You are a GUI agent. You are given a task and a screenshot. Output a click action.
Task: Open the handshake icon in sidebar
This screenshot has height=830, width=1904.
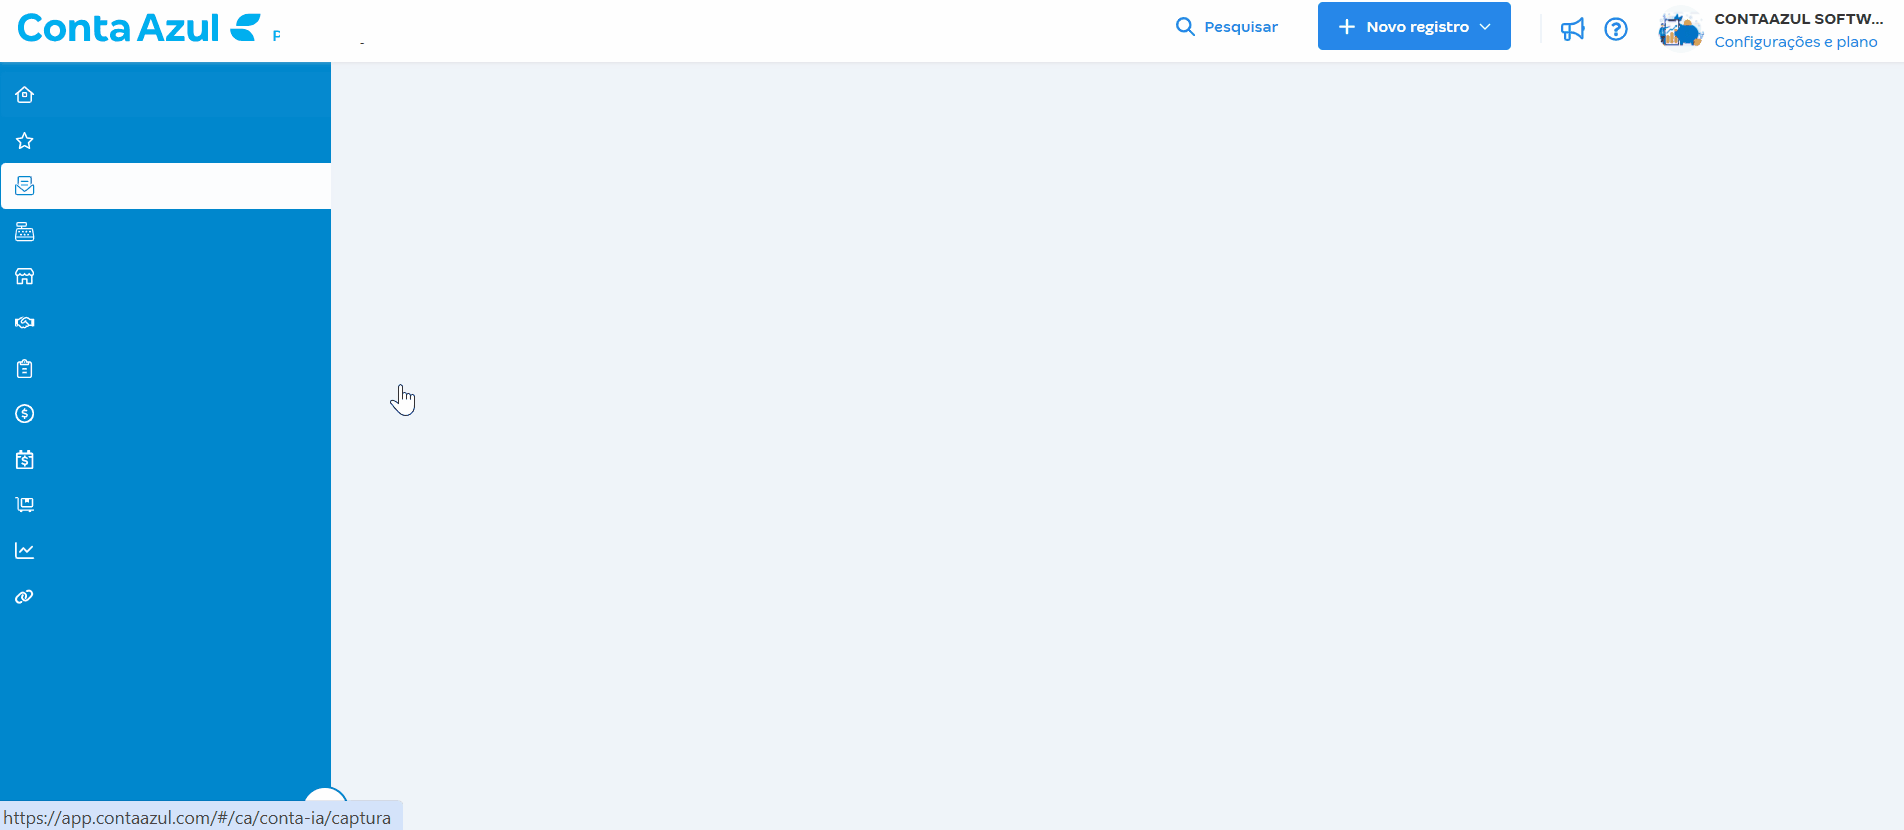(25, 323)
